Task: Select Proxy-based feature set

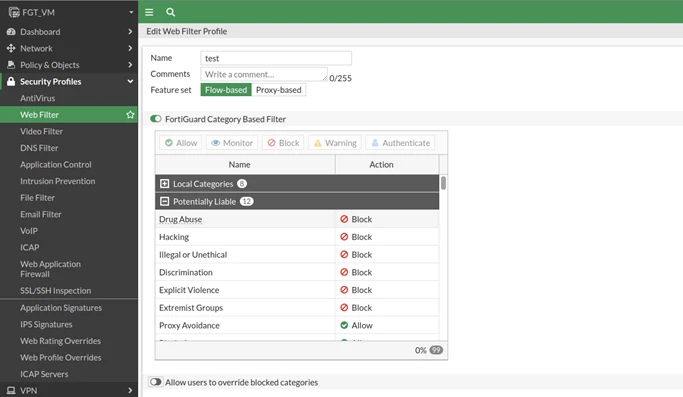Action: click(x=279, y=90)
